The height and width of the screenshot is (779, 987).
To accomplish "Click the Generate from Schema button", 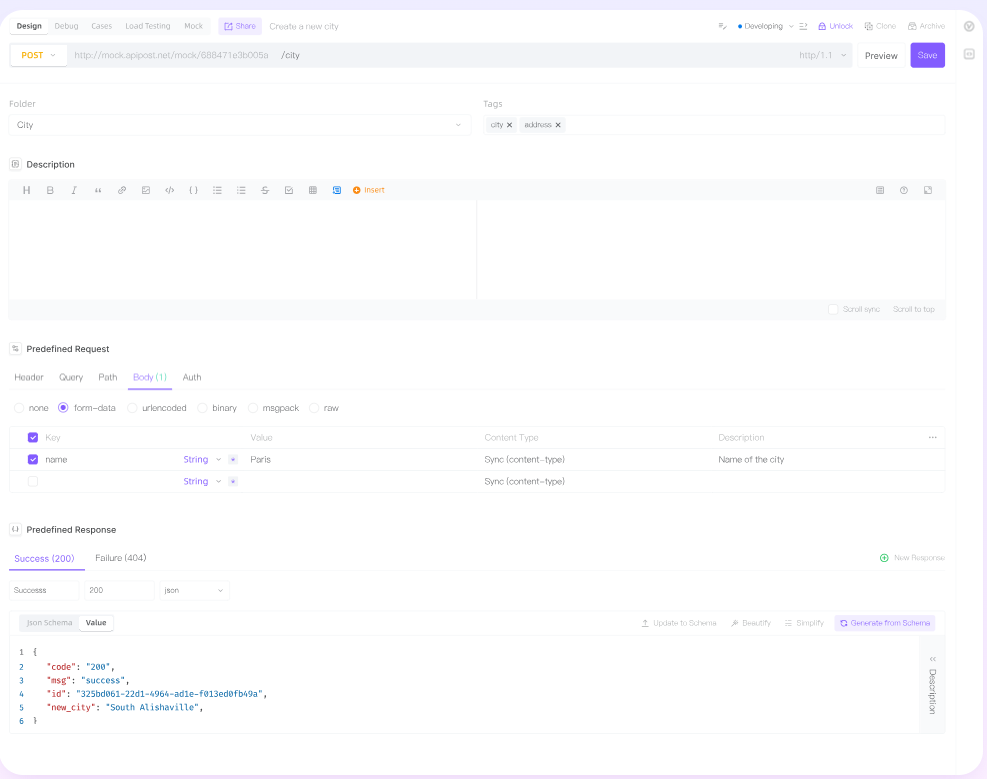I will (x=884, y=622).
